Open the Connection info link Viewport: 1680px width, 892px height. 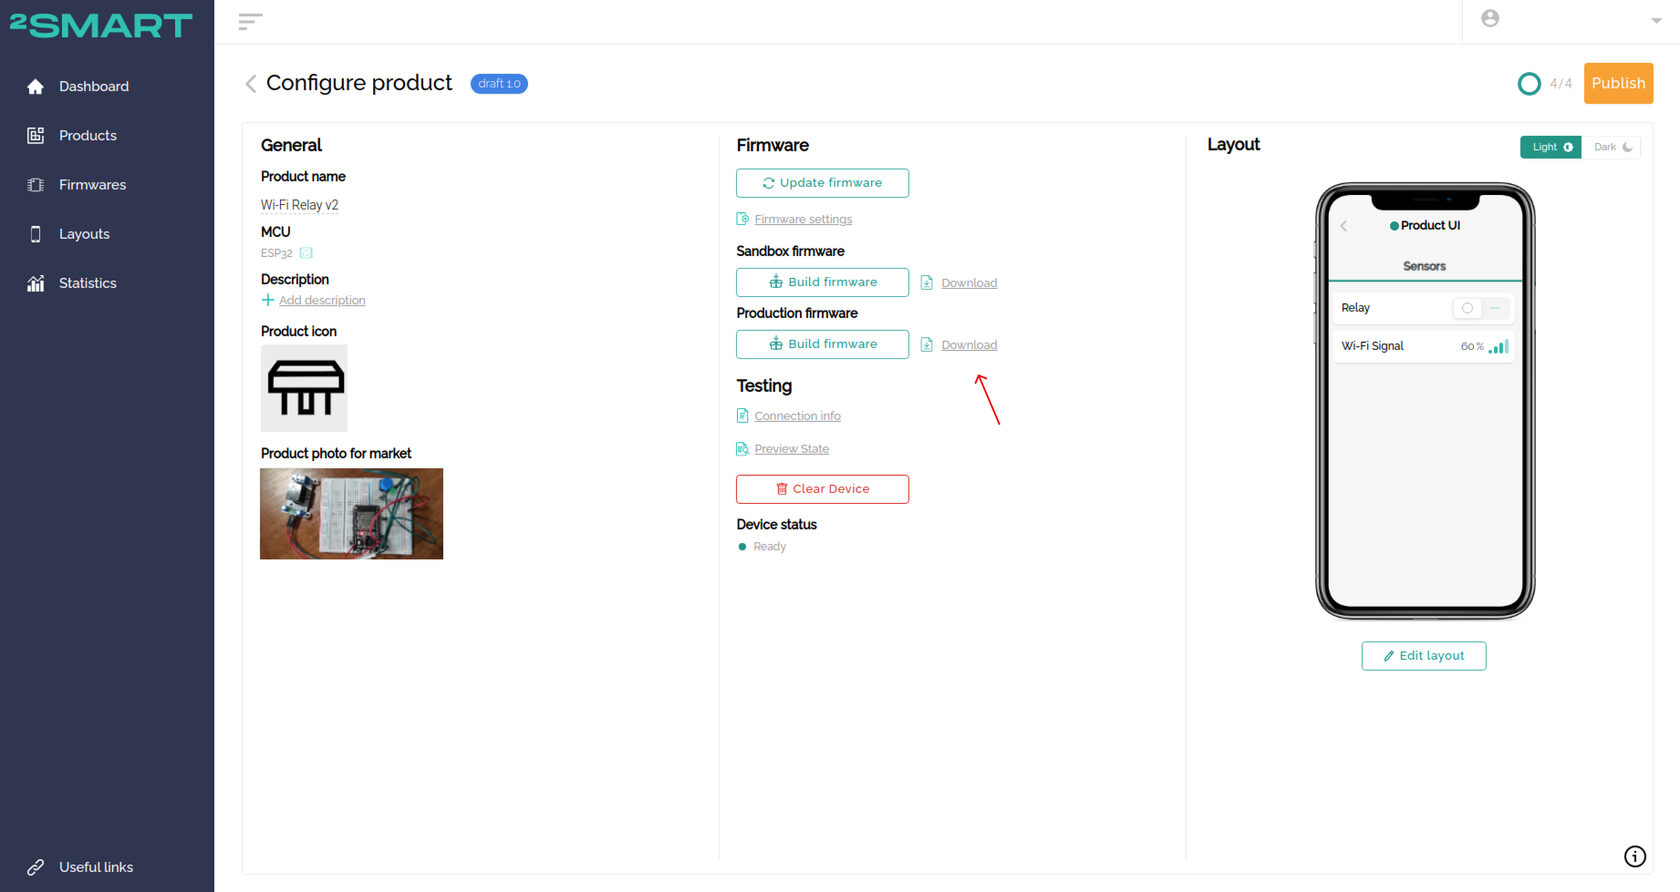pyautogui.click(x=797, y=416)
